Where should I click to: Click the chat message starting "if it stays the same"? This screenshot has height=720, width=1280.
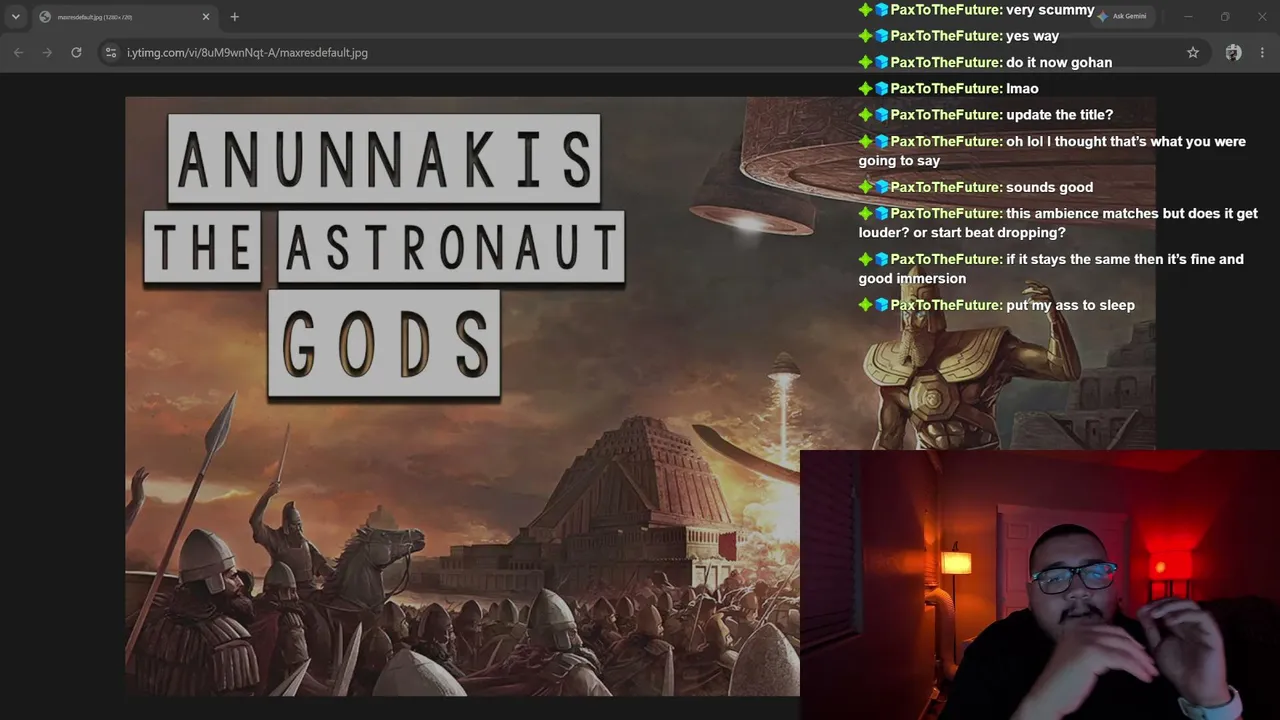point(1051,269)
